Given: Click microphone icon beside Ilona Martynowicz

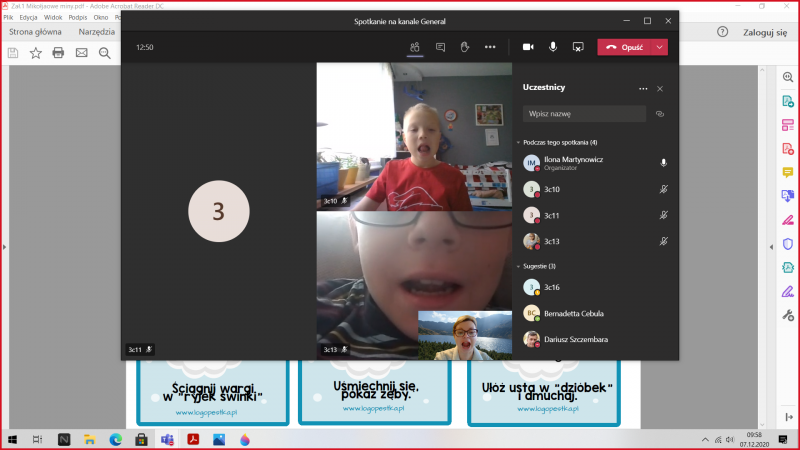Looking at the screenshot, I should tap(663, 163).
